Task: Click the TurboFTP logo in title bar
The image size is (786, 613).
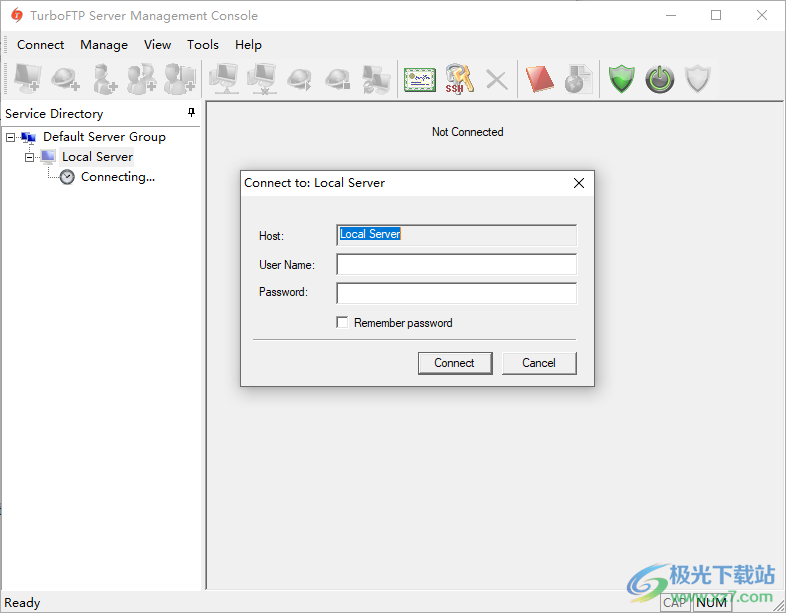Action: [x=17, y=15]
